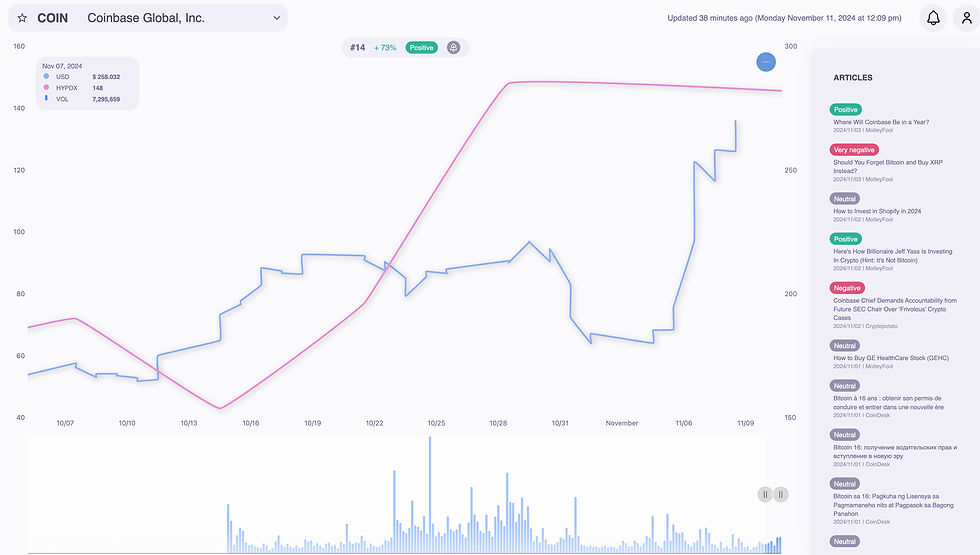This screenshot has height=555, width=980.
Task: Open the stock selector dropdown chevron
Action: (276, 18)
